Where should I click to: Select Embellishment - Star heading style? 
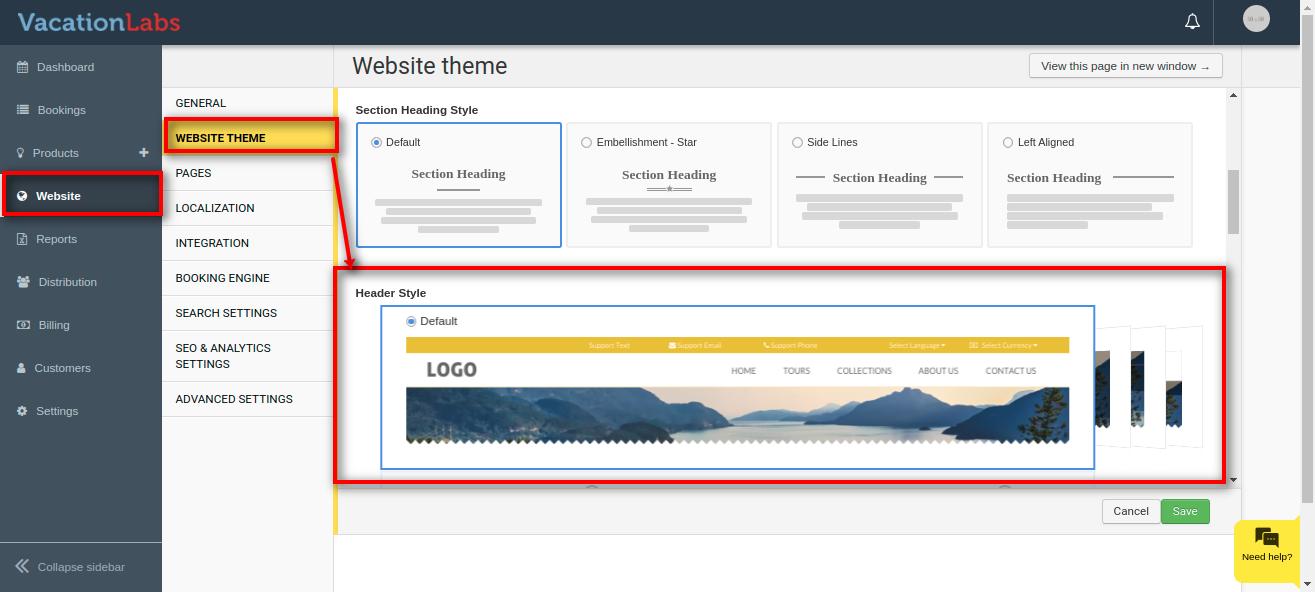click(586, 142)
